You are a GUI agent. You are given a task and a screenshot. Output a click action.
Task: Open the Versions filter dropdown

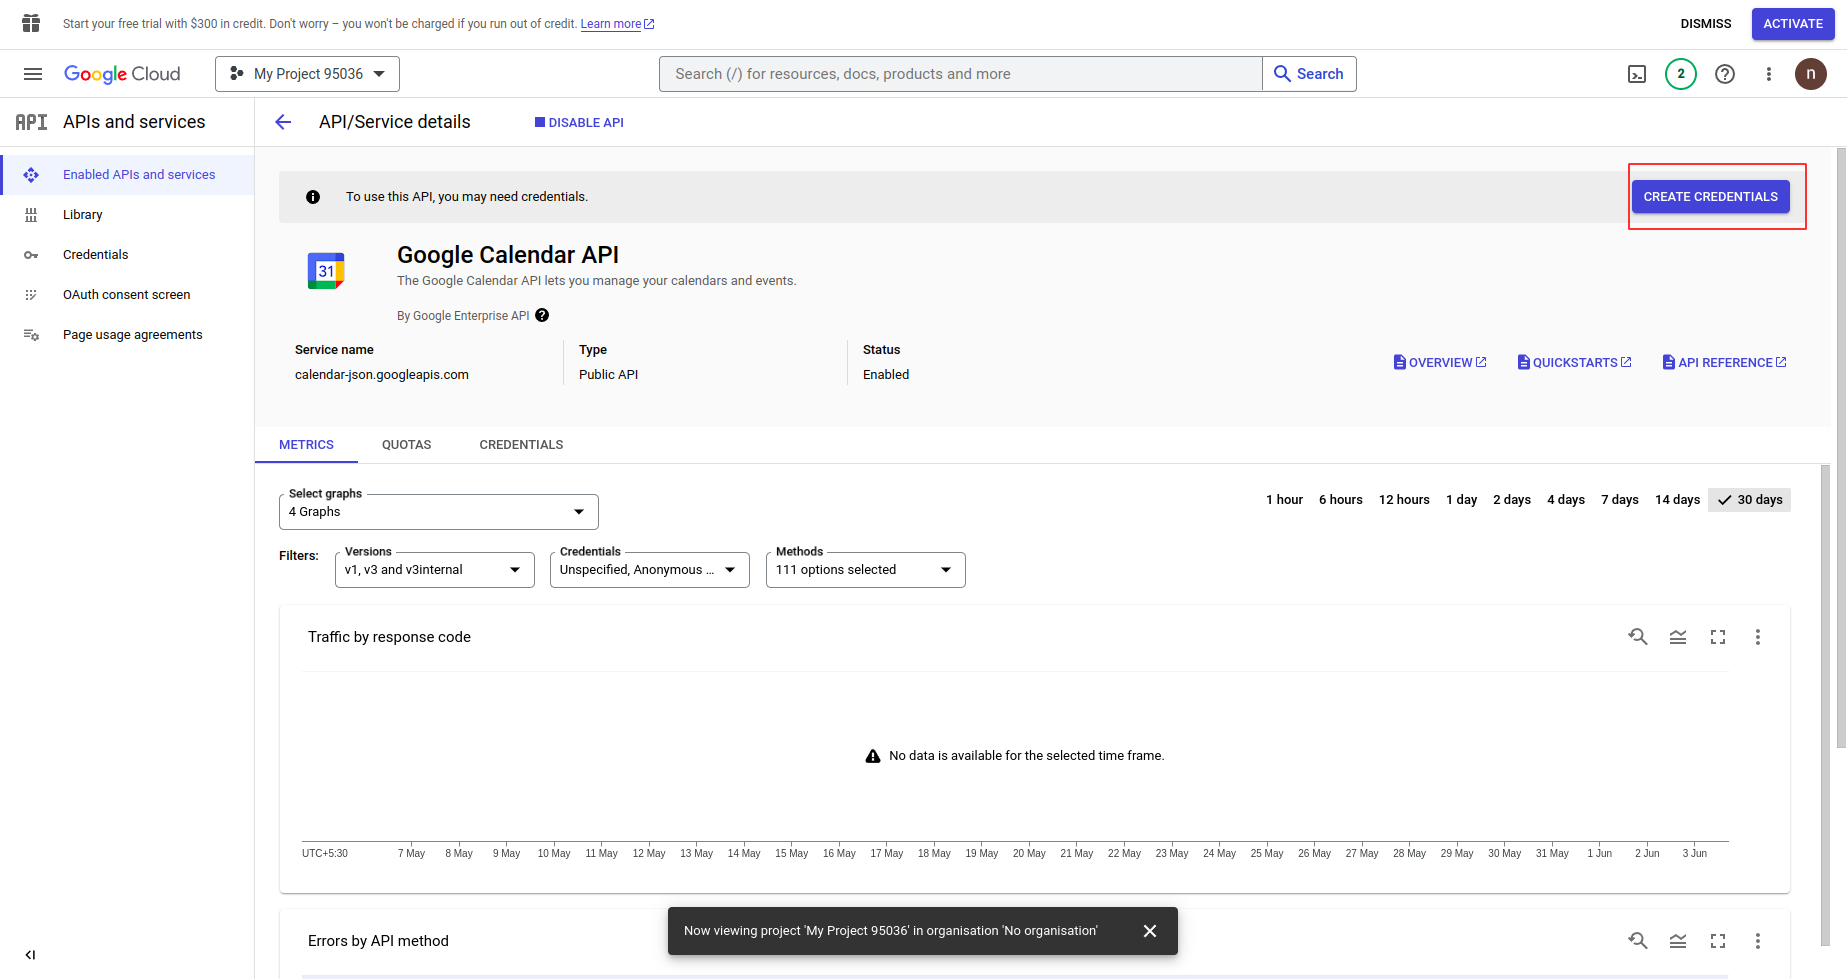point(434,570)
